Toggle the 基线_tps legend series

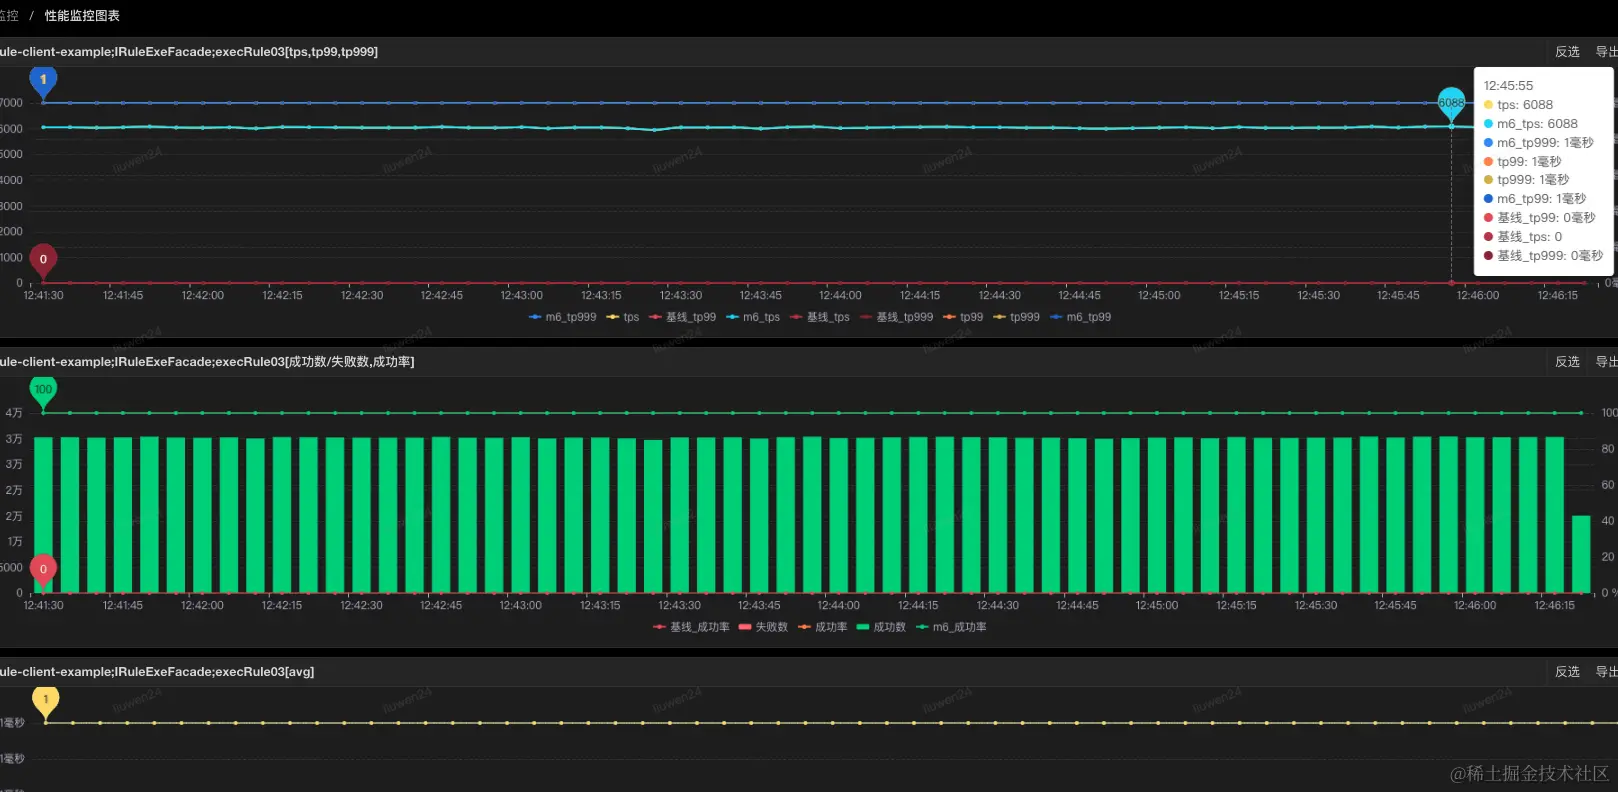(x=819, y=317)
